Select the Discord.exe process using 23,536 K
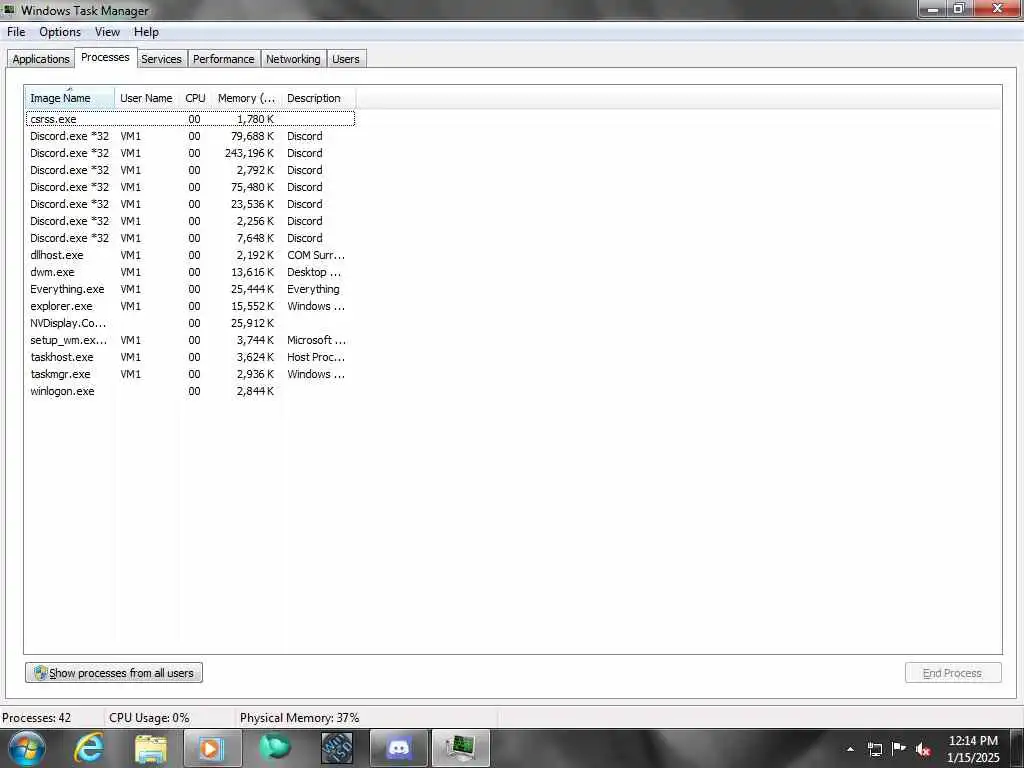 (190, 204)
